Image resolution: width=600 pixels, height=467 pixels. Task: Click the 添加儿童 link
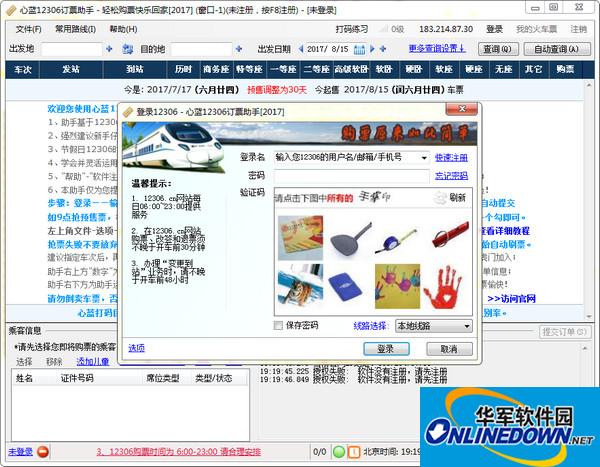93,361
